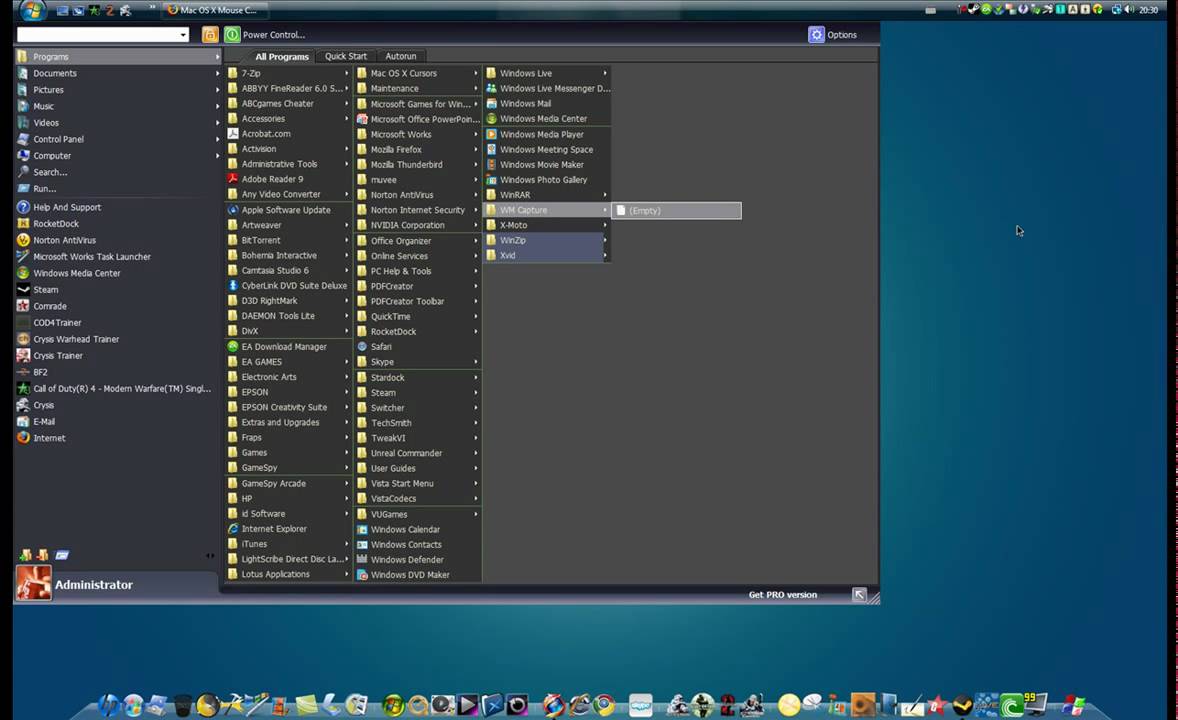Open the Computer menu entry
The image size is (1178, 720).
tap(117, 156)
